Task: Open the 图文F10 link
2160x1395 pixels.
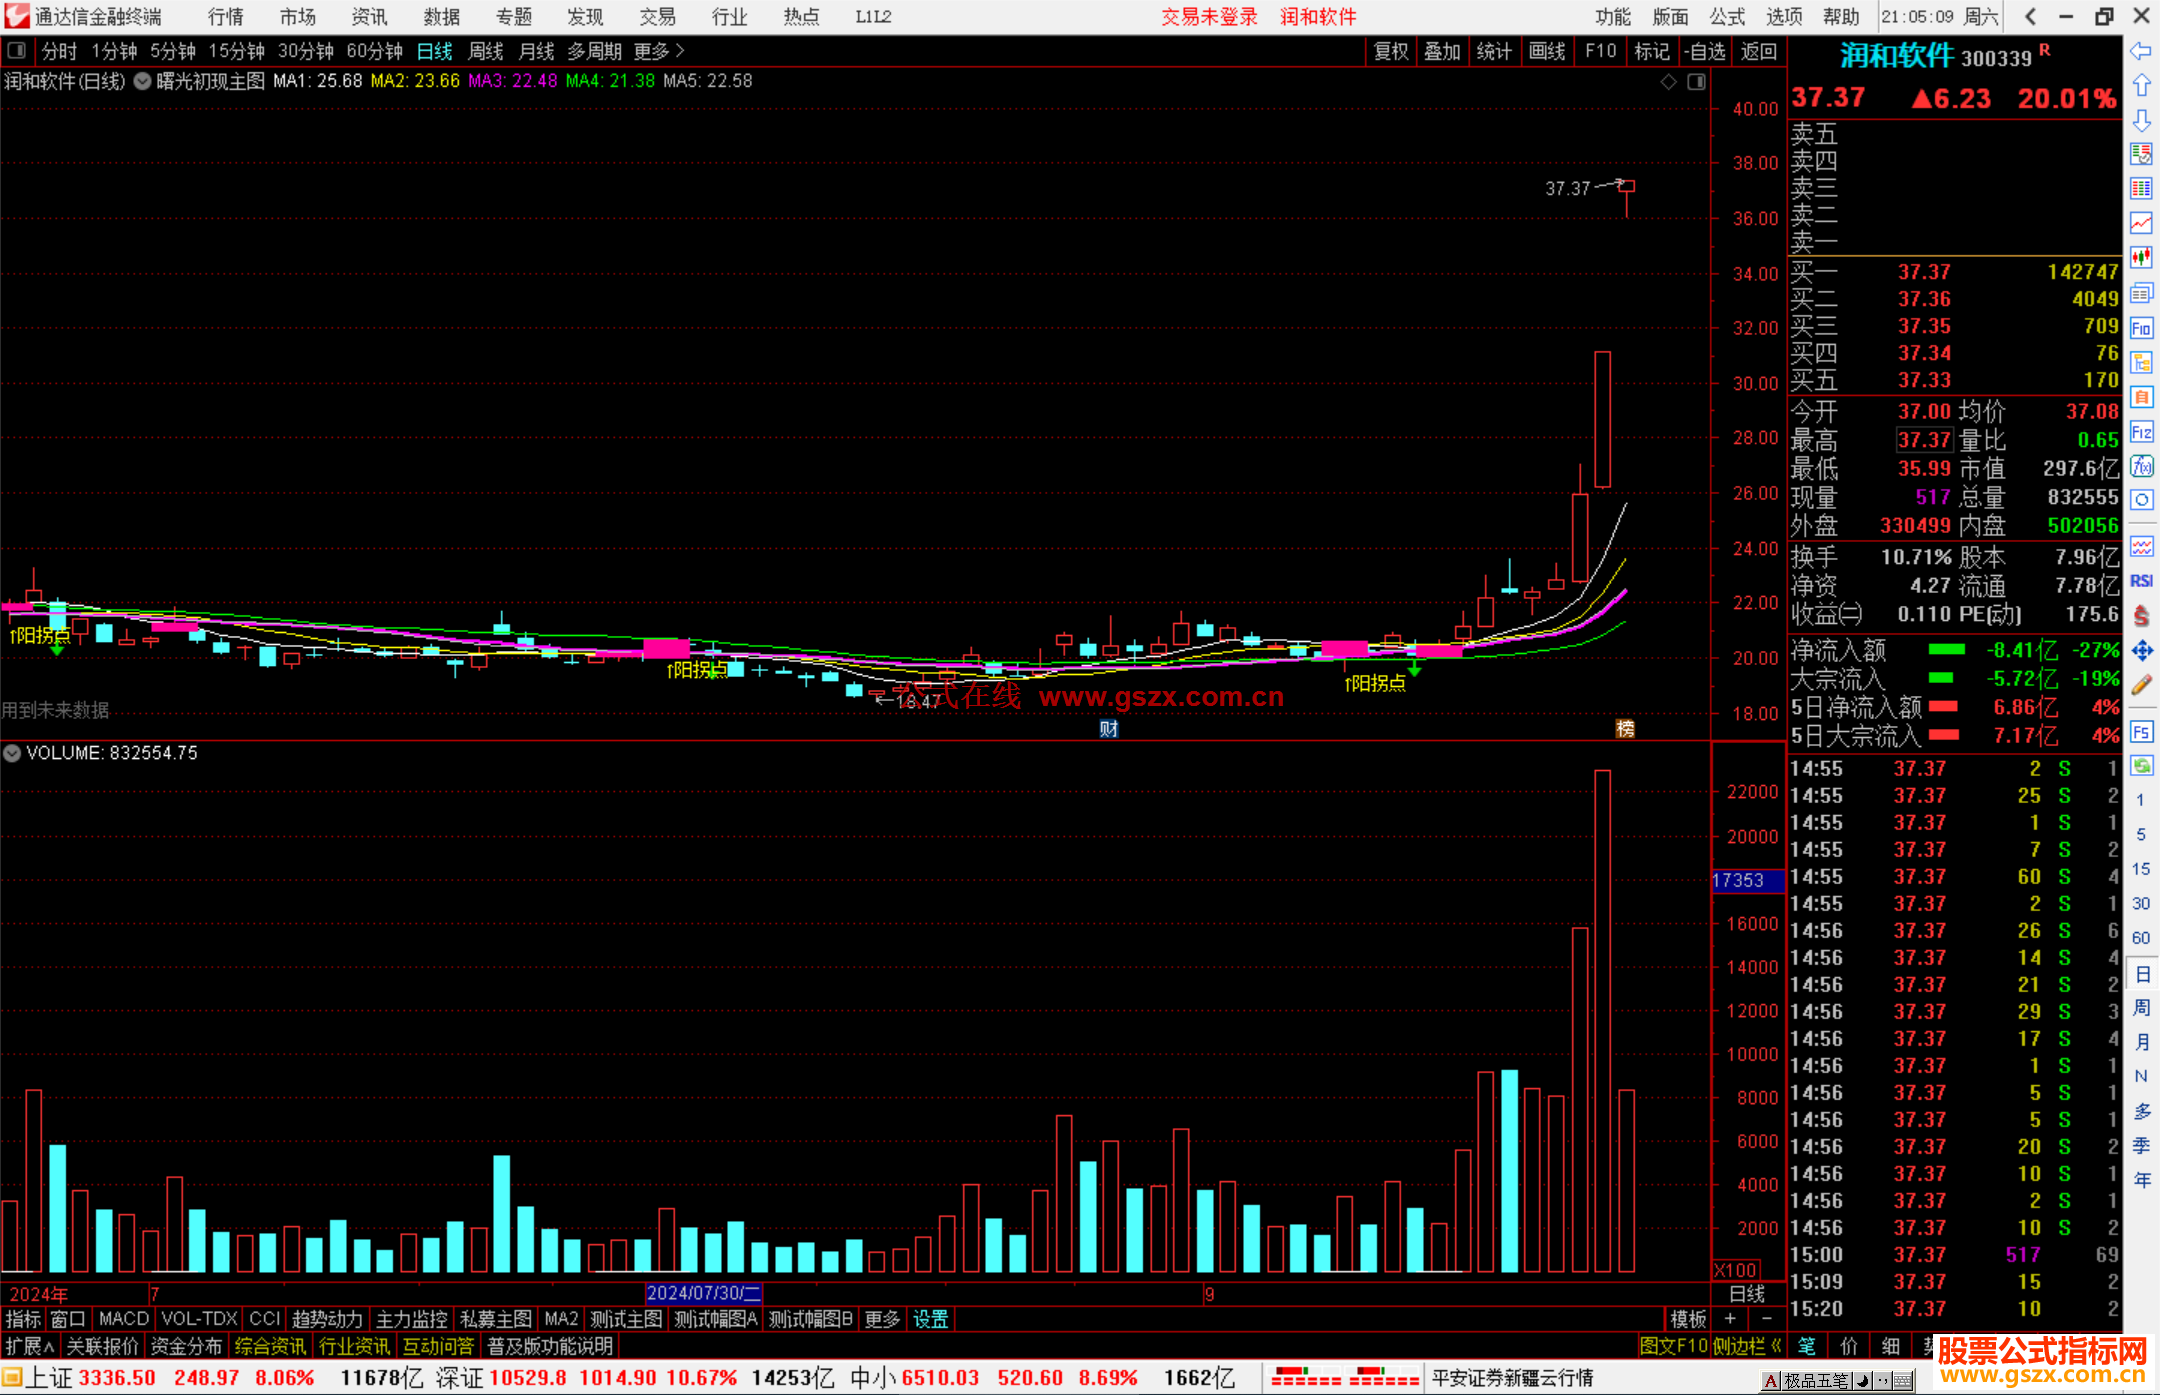Action: tap(1674, 1346)
